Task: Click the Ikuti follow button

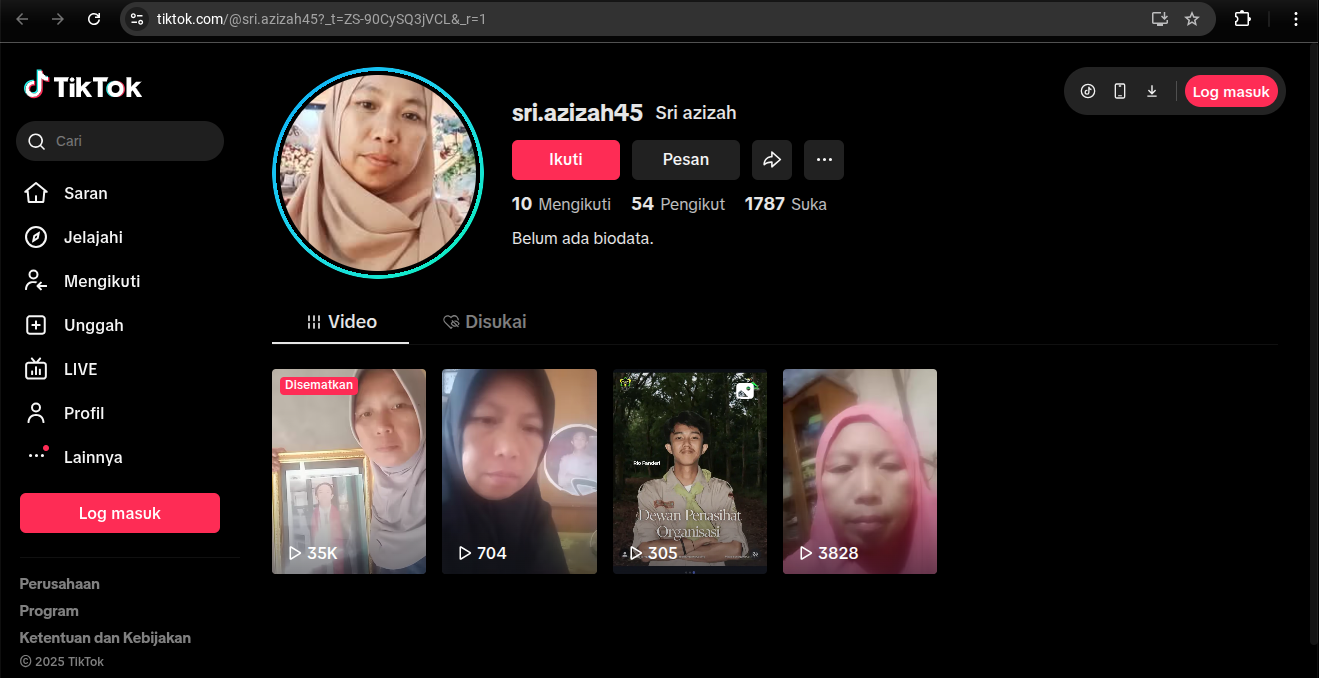Action: tap(566, 160)
